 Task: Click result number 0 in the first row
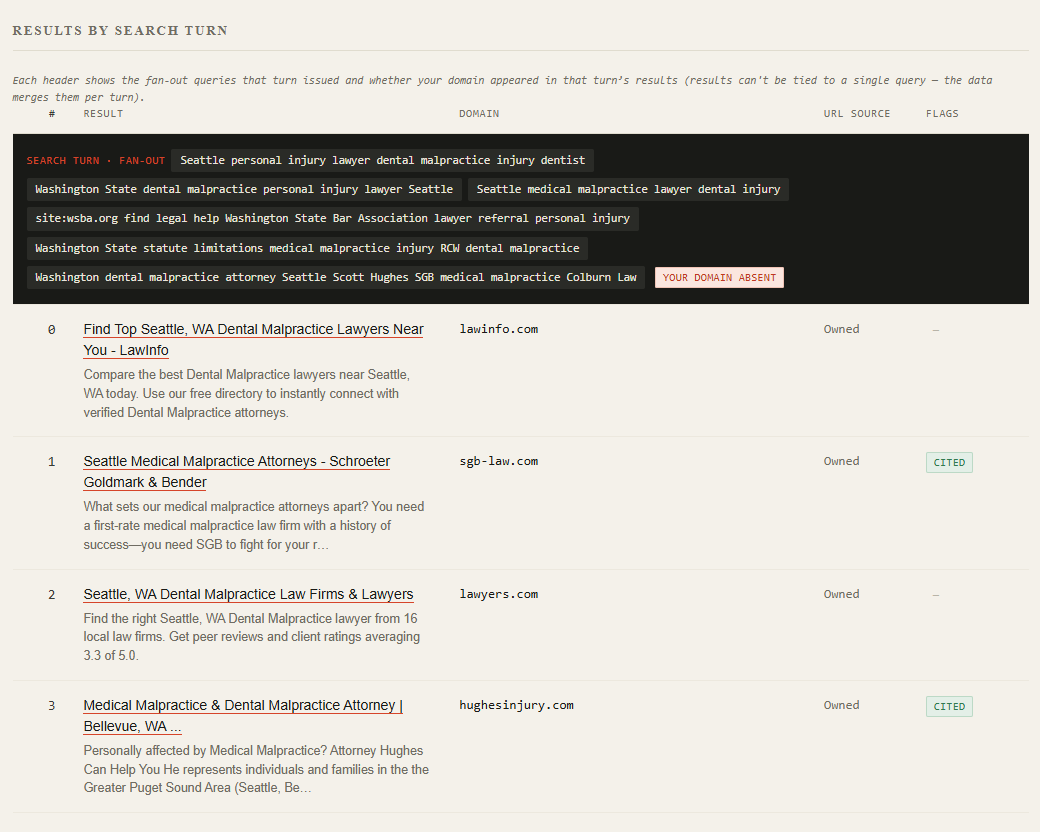pos(52,330)
